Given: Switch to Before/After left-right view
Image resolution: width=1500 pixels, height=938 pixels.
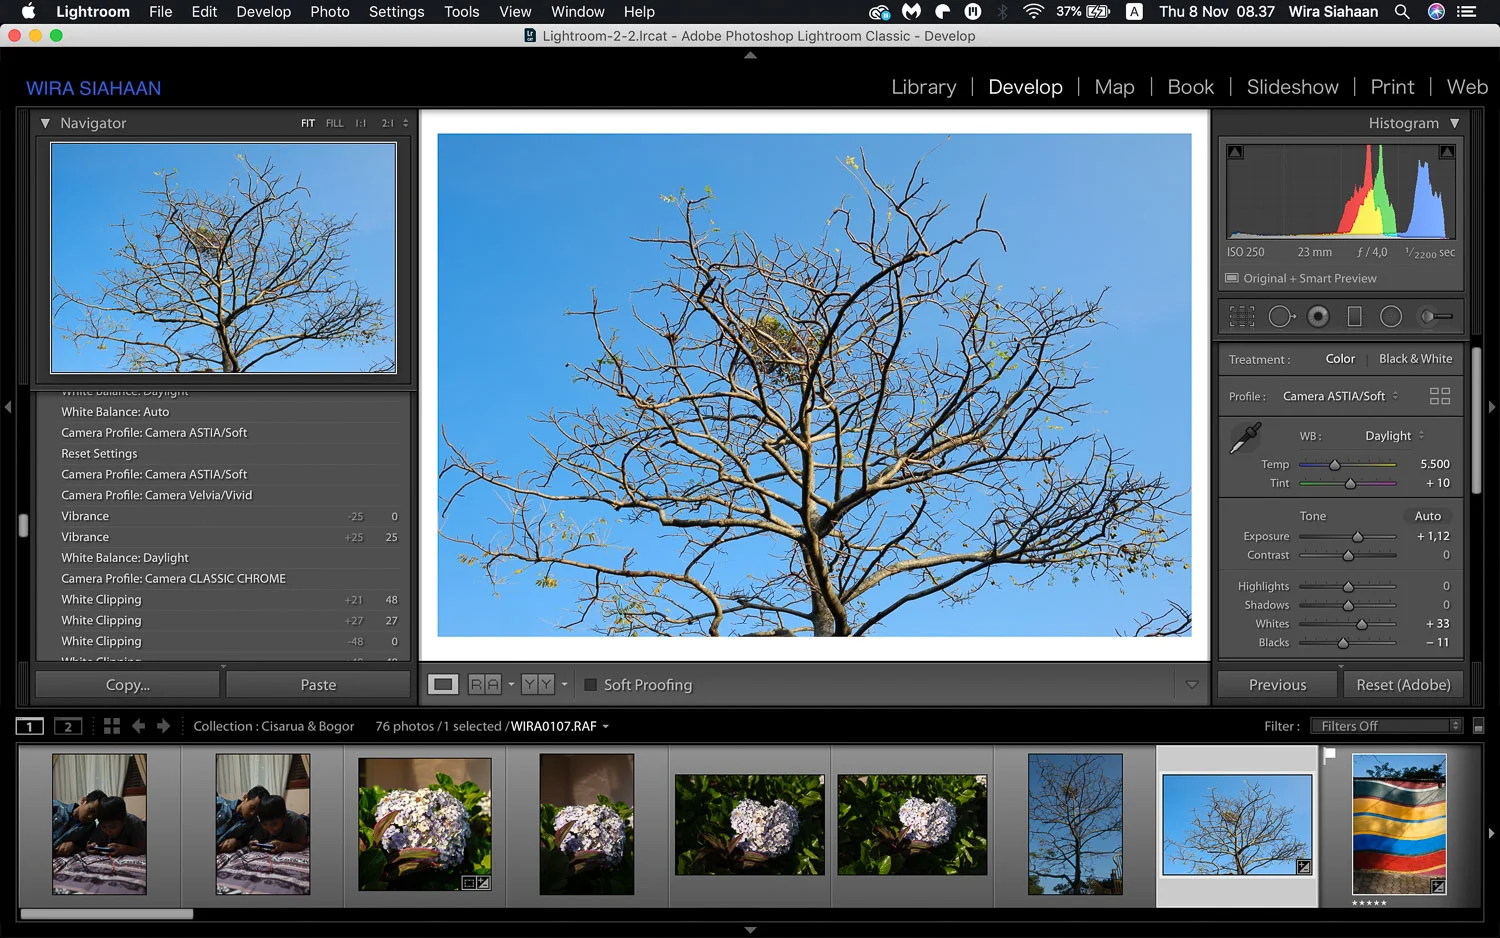Looking at the screenshot, I should (485, 685).
